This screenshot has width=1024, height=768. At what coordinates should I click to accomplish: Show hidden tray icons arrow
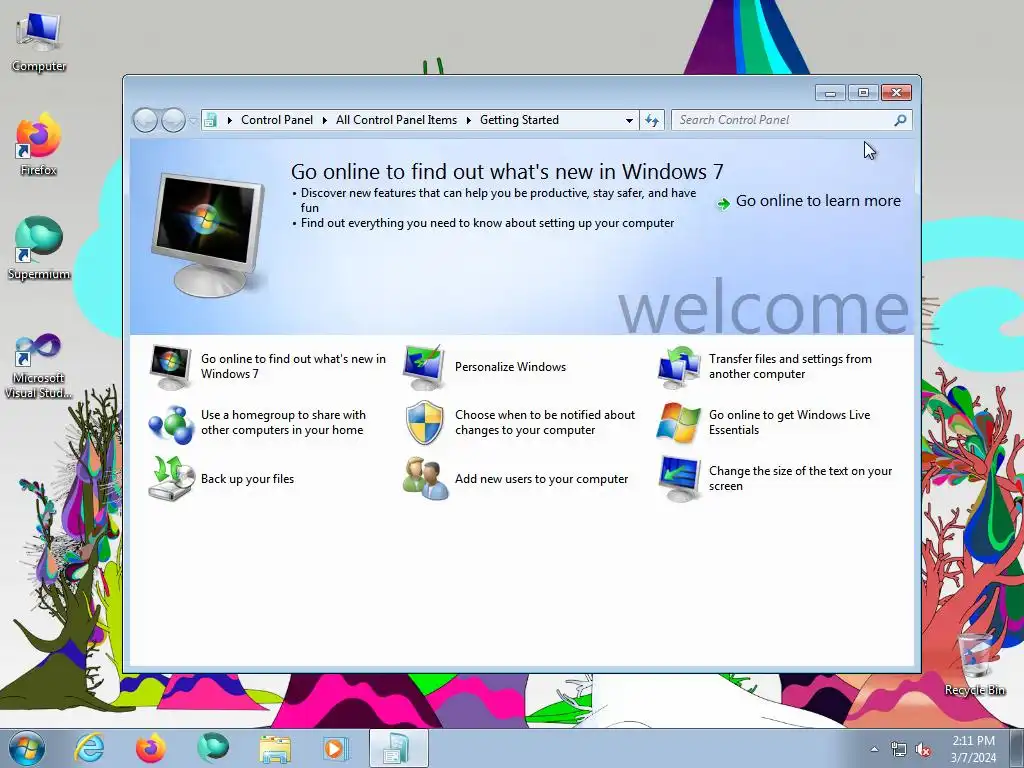click(874, 749)
